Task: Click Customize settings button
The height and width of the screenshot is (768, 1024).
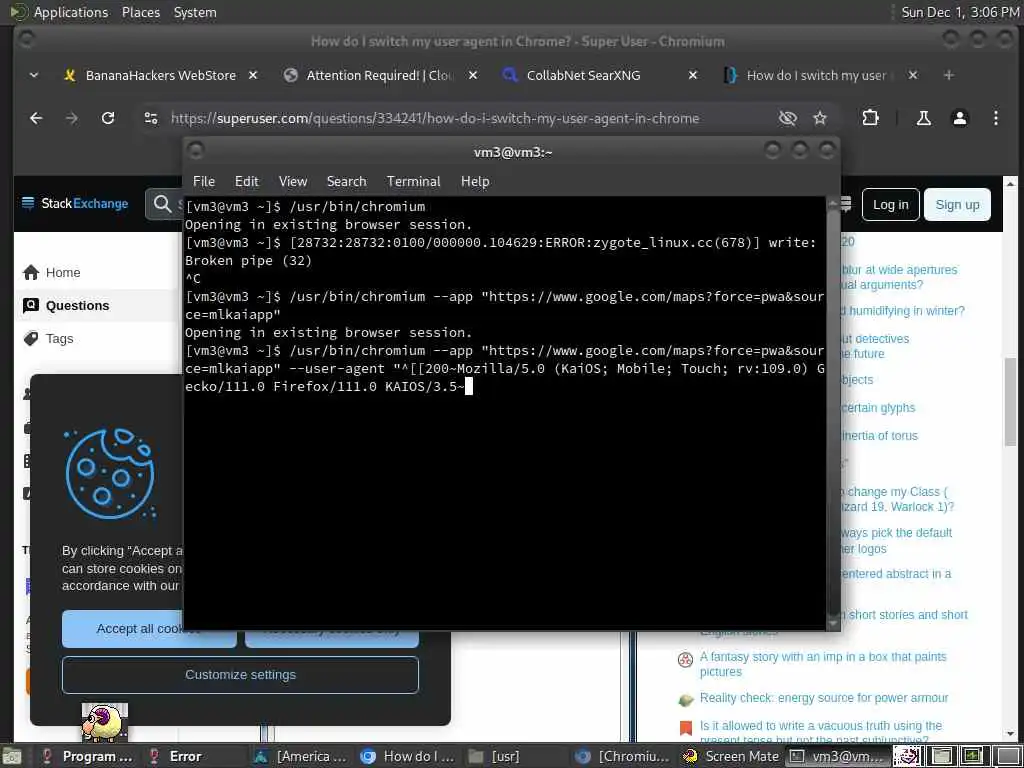Action: [240, 675]
